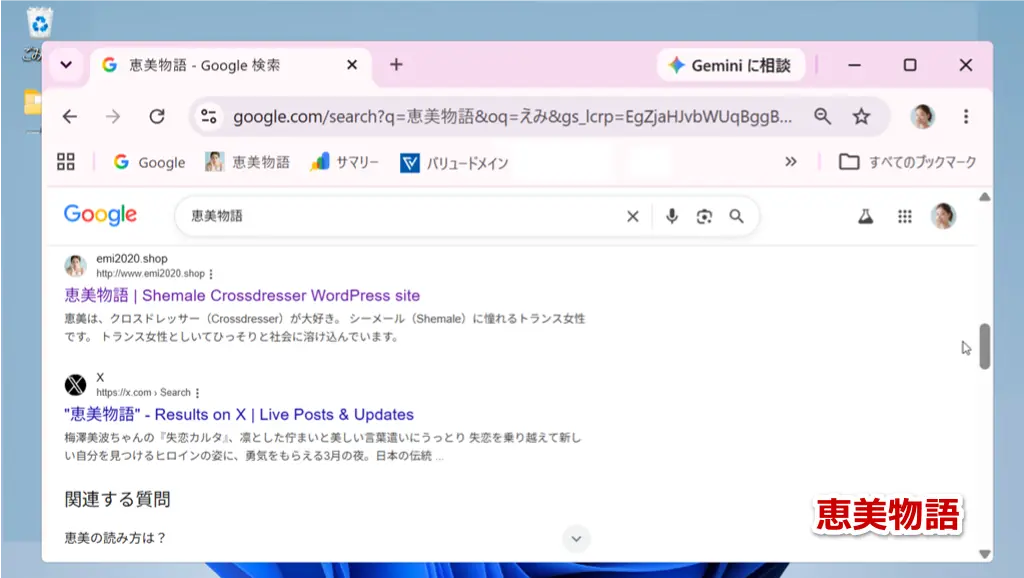
Task: Open the Google apps grid
Action: tap(904, 216)
